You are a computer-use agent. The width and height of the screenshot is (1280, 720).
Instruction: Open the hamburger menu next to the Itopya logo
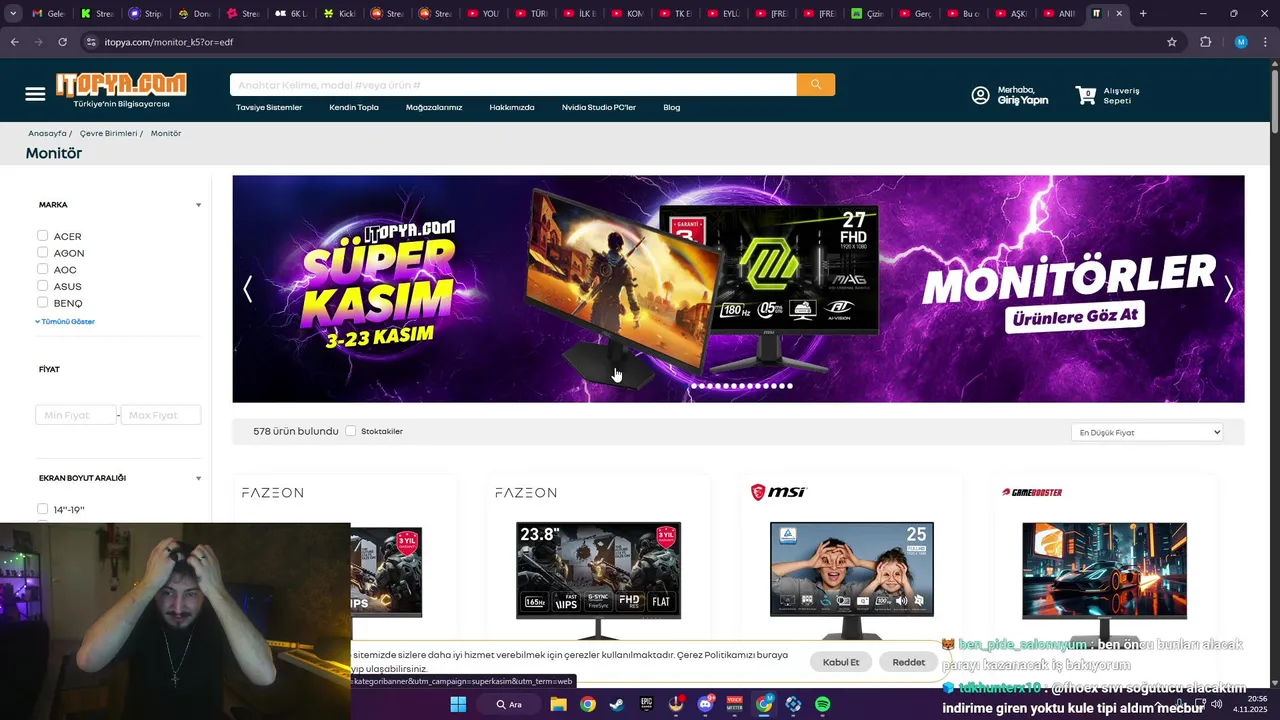35,94
